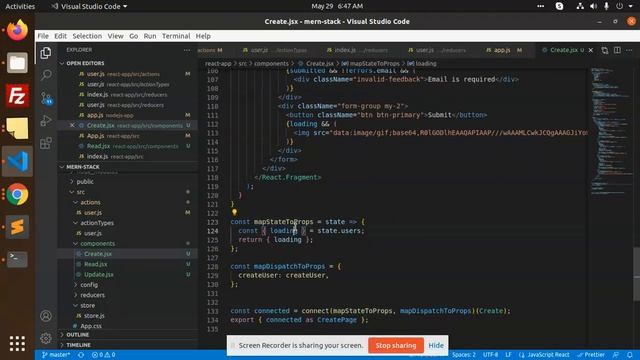640x360 pixels.
Task: Open notifications bell in status bar
Action: tap(630, 355)
